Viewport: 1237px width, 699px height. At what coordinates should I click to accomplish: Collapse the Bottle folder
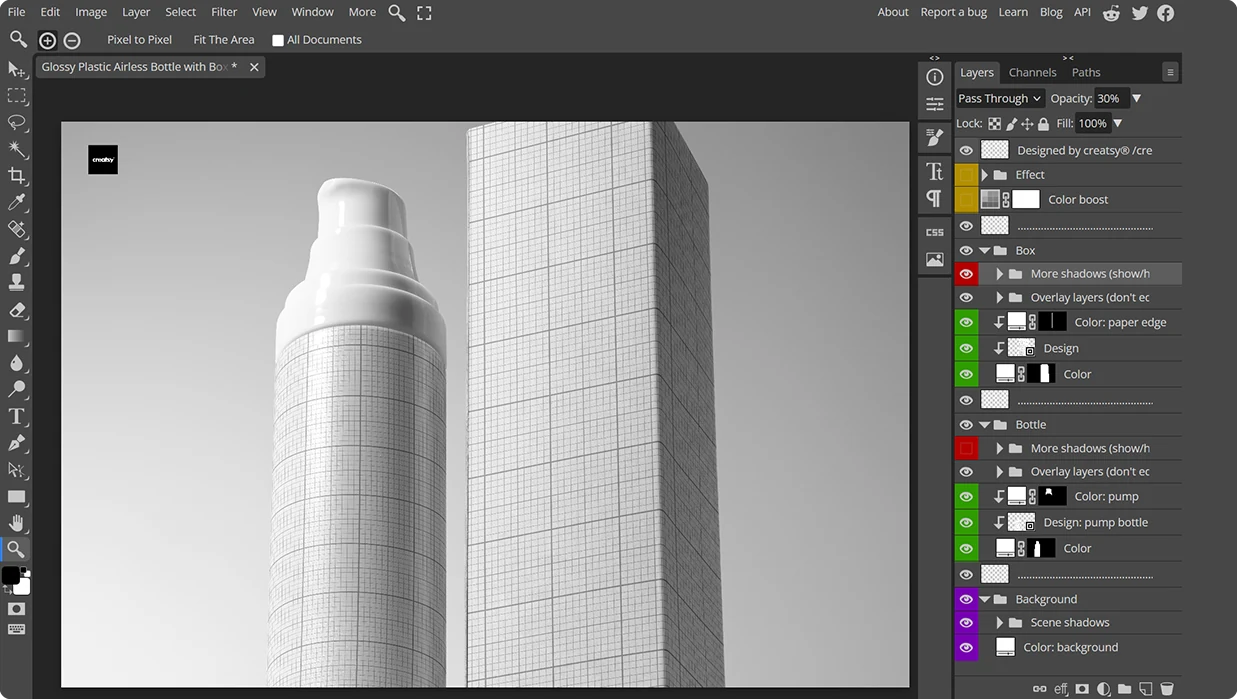[x=985, y=425]
